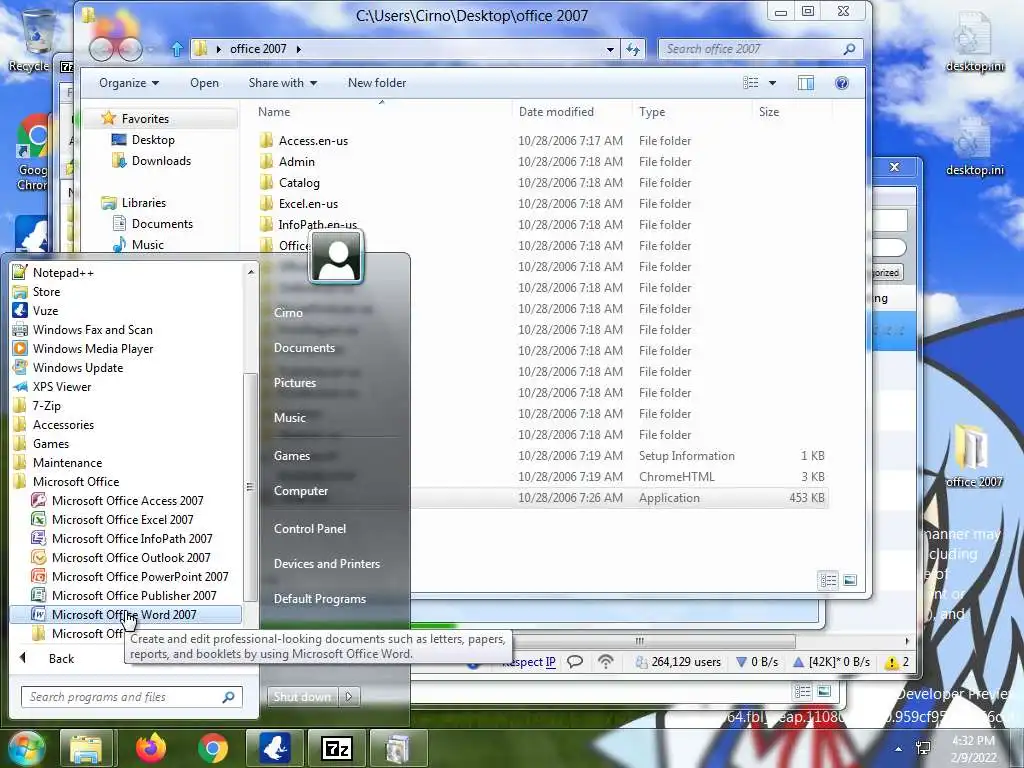Click Open in the Explorer toolbar

coord(204,83)
